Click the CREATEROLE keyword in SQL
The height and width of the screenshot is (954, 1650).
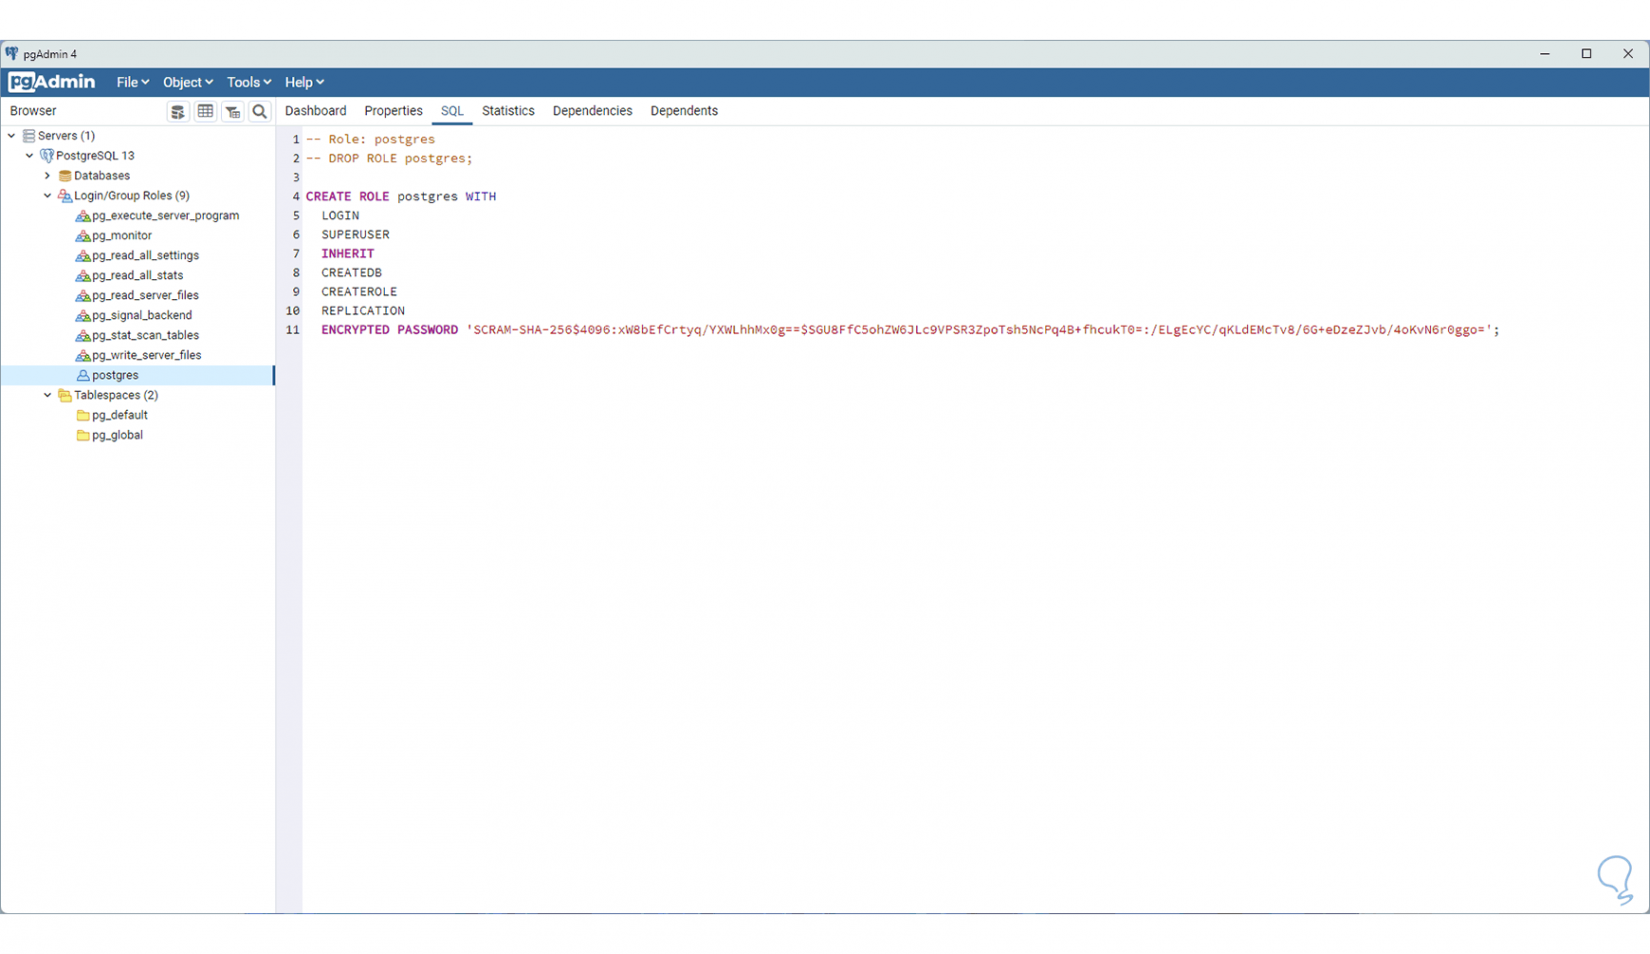click(359, 292)
